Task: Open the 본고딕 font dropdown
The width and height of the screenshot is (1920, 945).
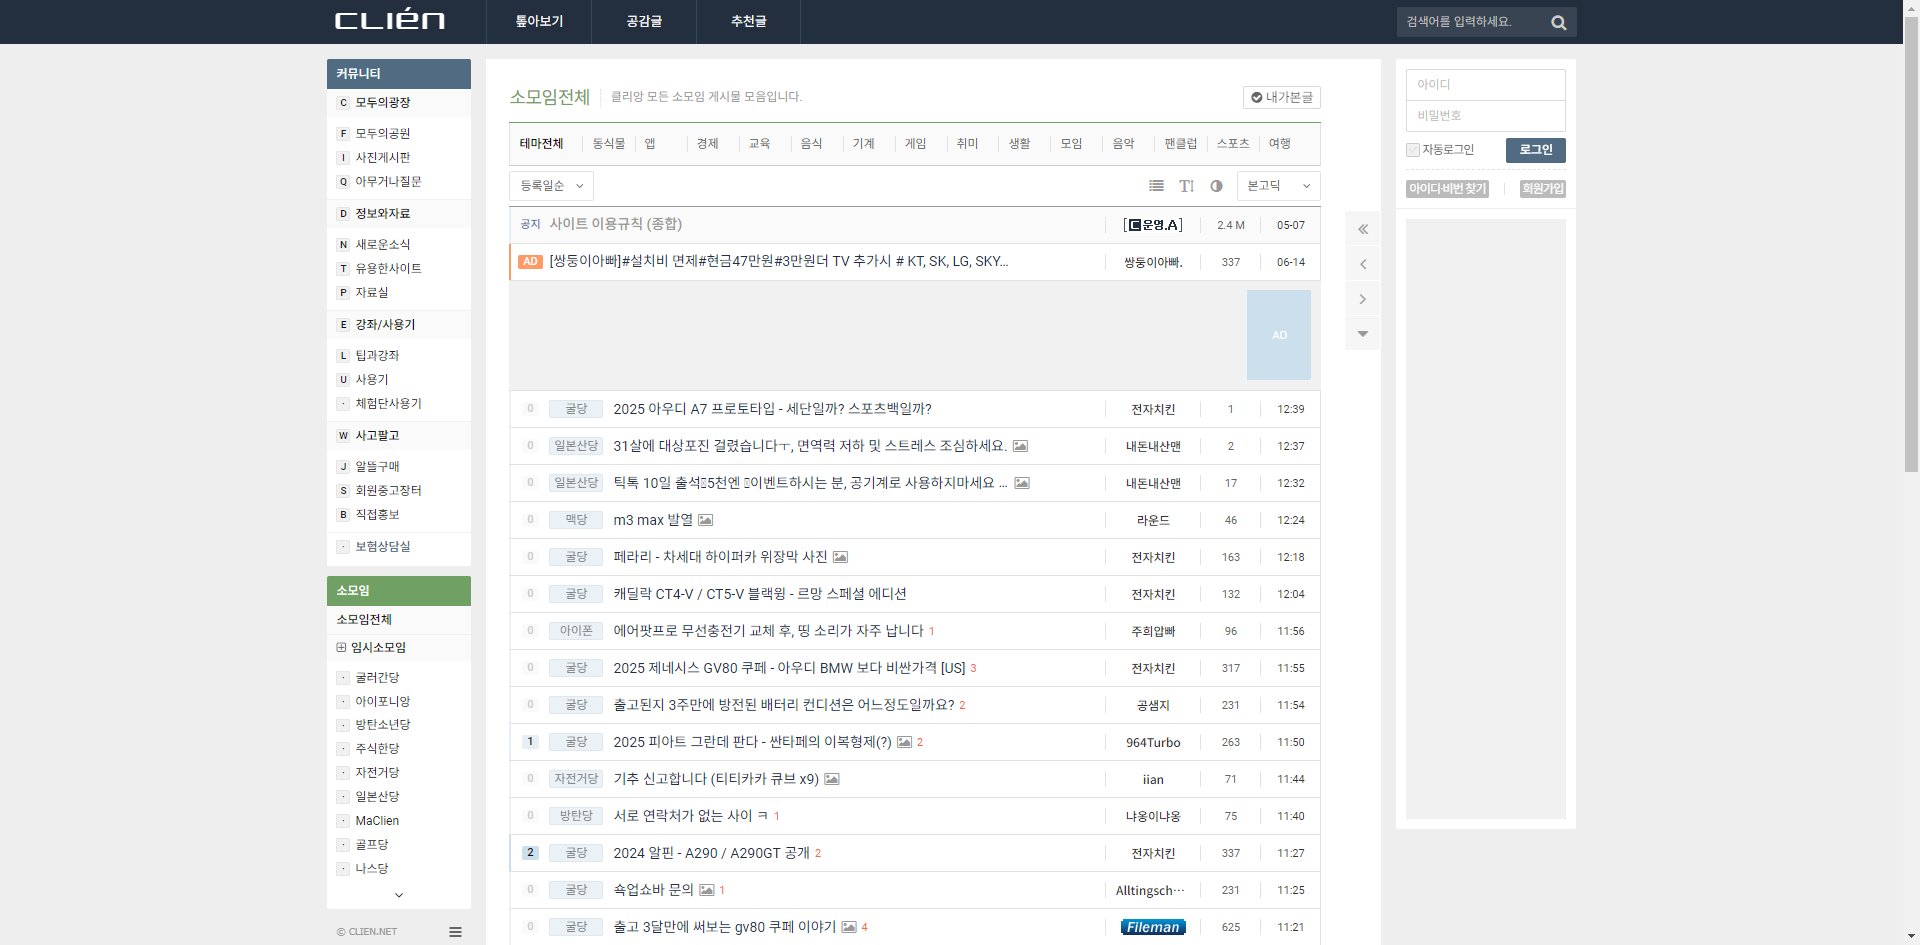Action: [1277, 186]
